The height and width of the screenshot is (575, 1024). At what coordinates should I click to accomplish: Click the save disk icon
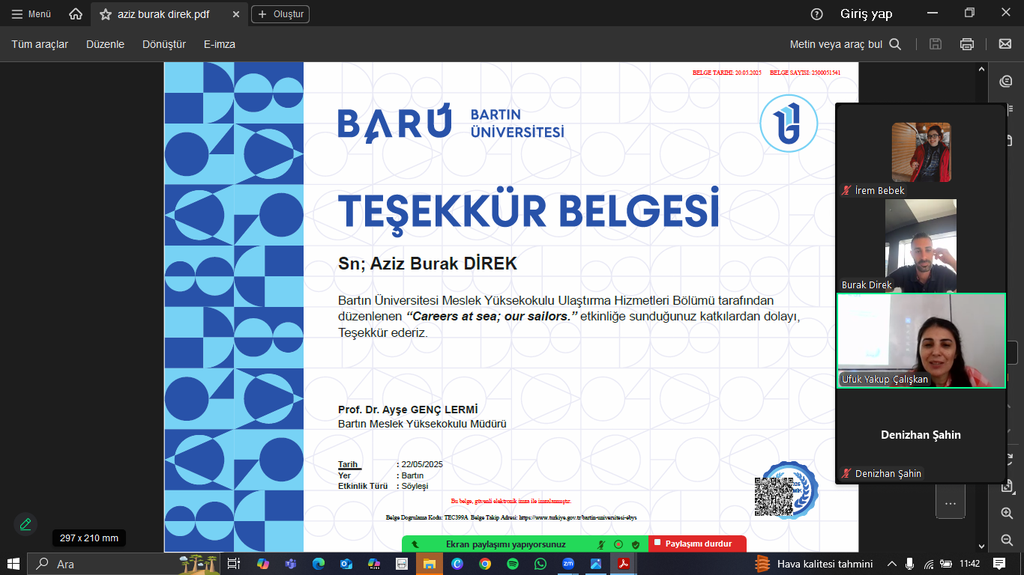(x=935, y=44)
